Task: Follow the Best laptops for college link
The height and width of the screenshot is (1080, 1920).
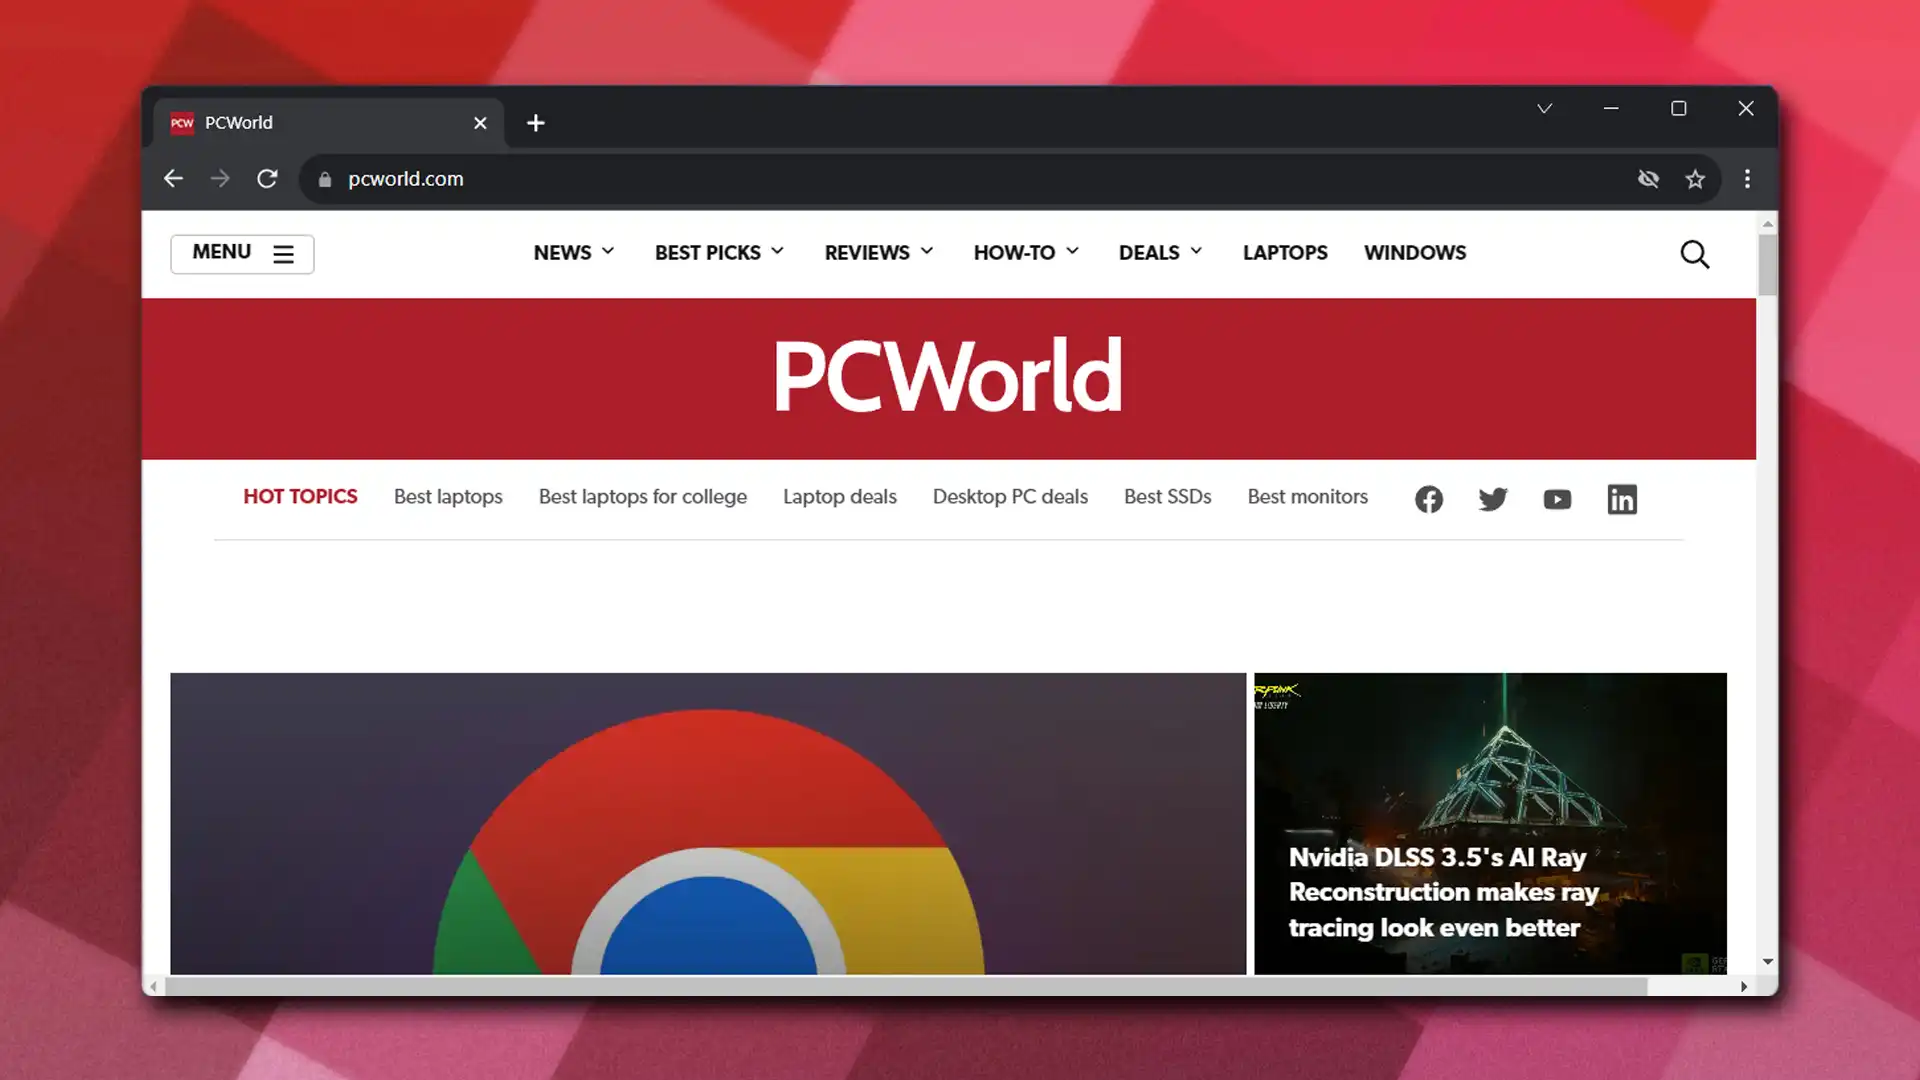Action: [x=642, y=497]
